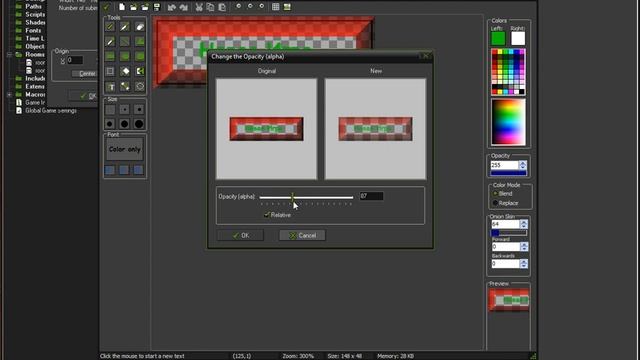Click the first blue alignment button under Font
This screenshot has height=360, width=640.
coord(109,170)
